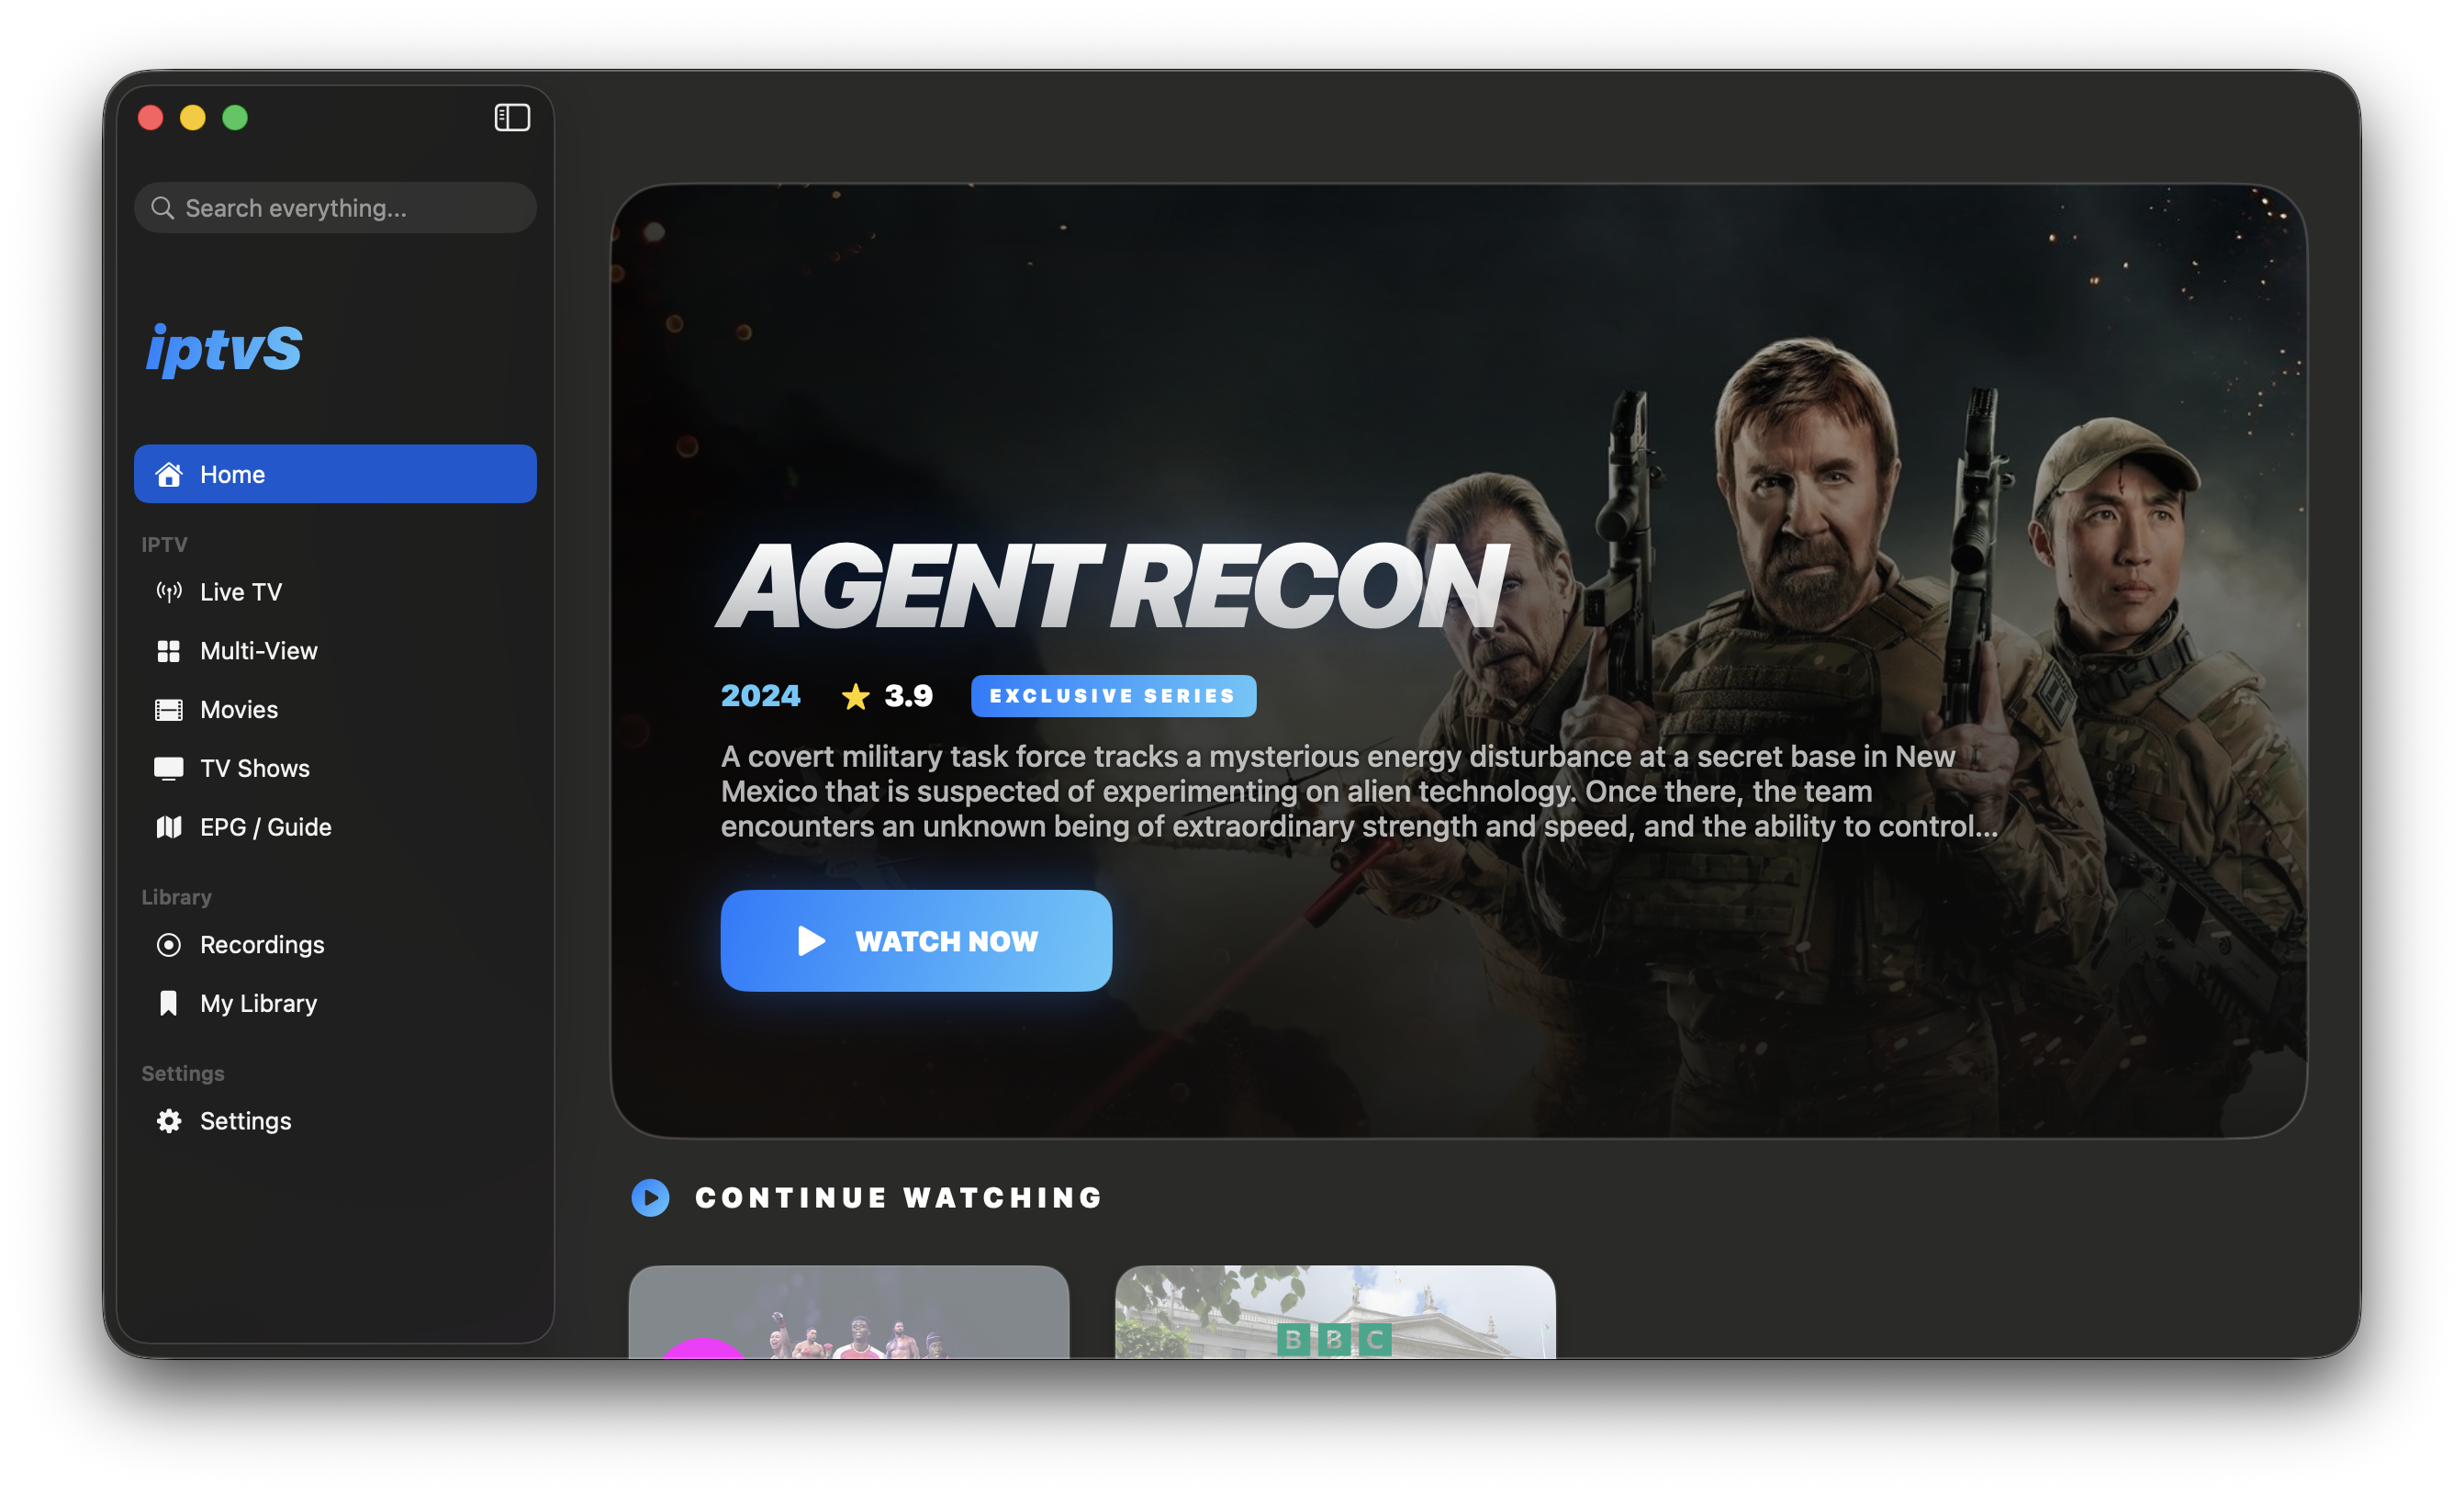This screenshot has width=2464, height=1495.
Task: Click the EPG / Guide map icon
Action: coord(169,827)
